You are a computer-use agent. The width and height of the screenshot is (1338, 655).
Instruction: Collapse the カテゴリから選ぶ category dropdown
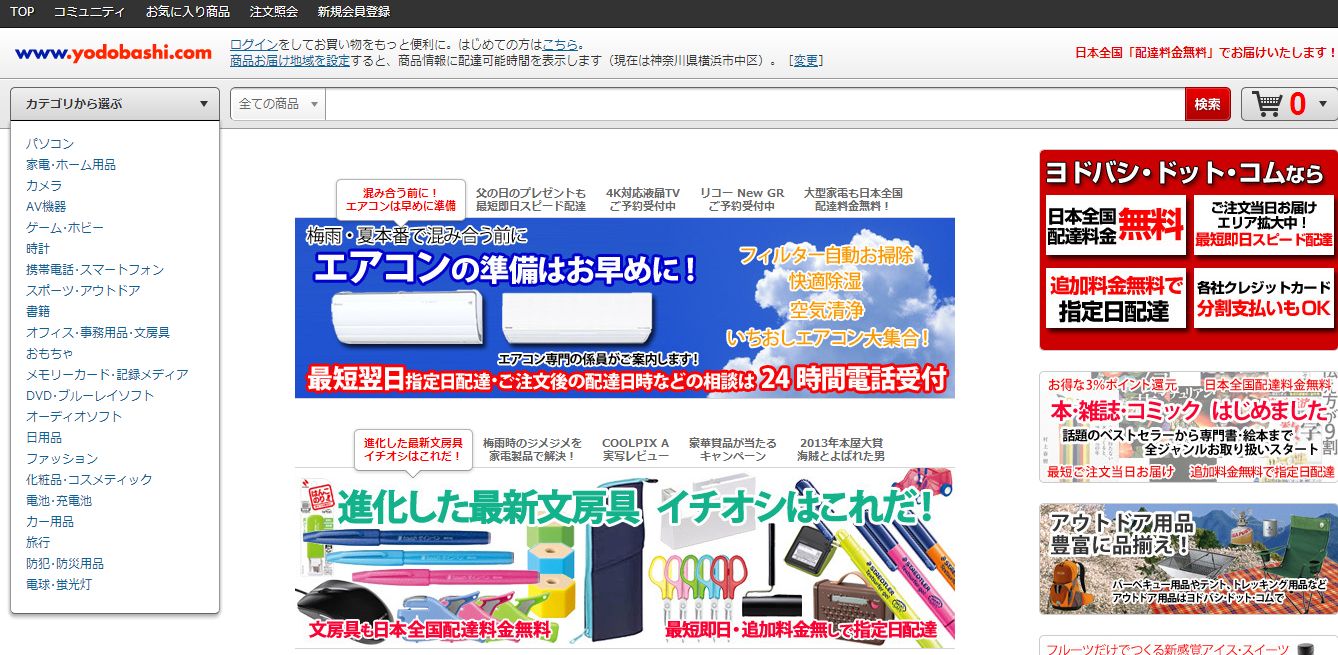pyautogui.click(x=115, y=104)
